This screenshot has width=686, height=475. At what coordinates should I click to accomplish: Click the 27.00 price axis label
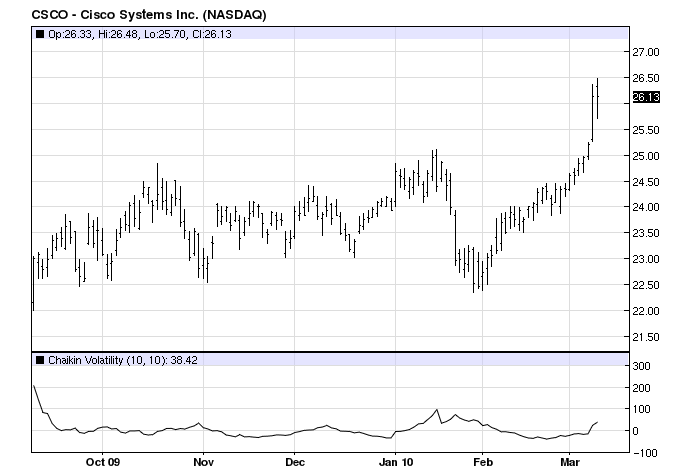coord(646,52)
